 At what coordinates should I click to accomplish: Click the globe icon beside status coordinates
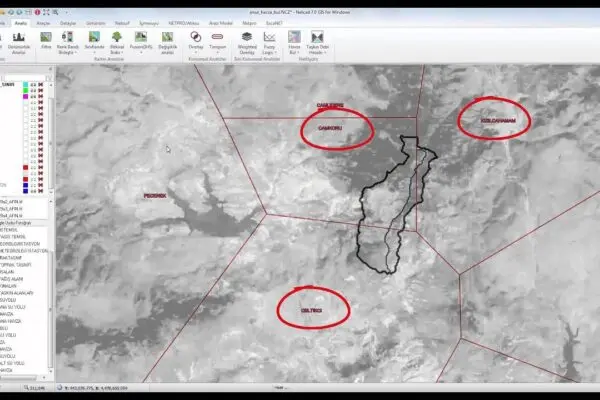coord(60,388)
